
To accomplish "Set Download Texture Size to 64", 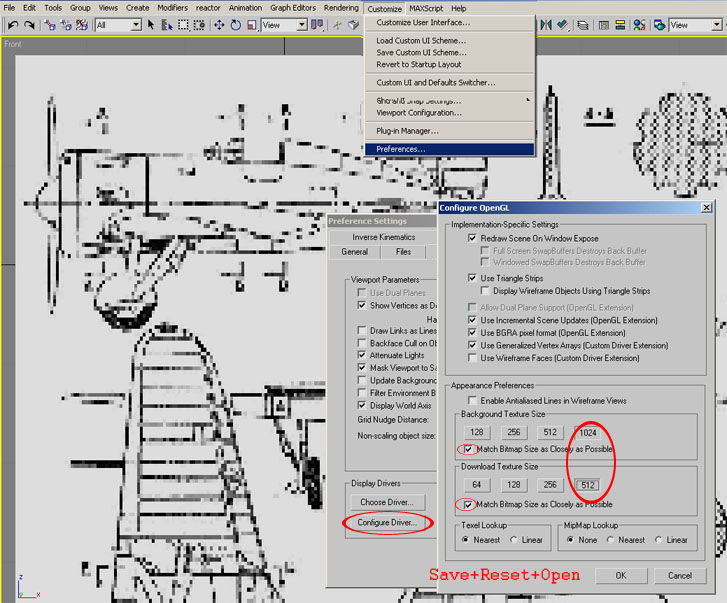I will click(x=477, y=485).
